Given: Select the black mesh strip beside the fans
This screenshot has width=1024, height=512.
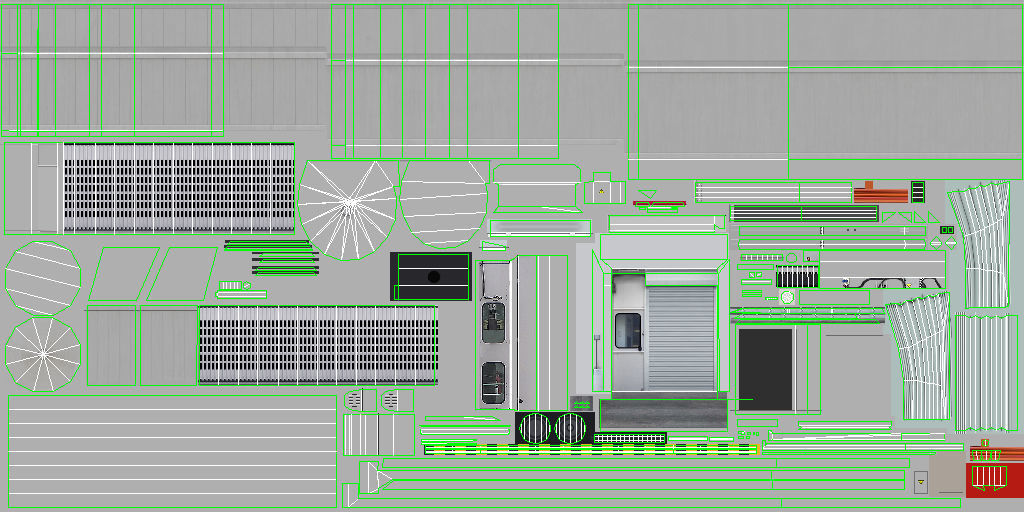Looking at the screenshot, I should (x=630, y=438).
